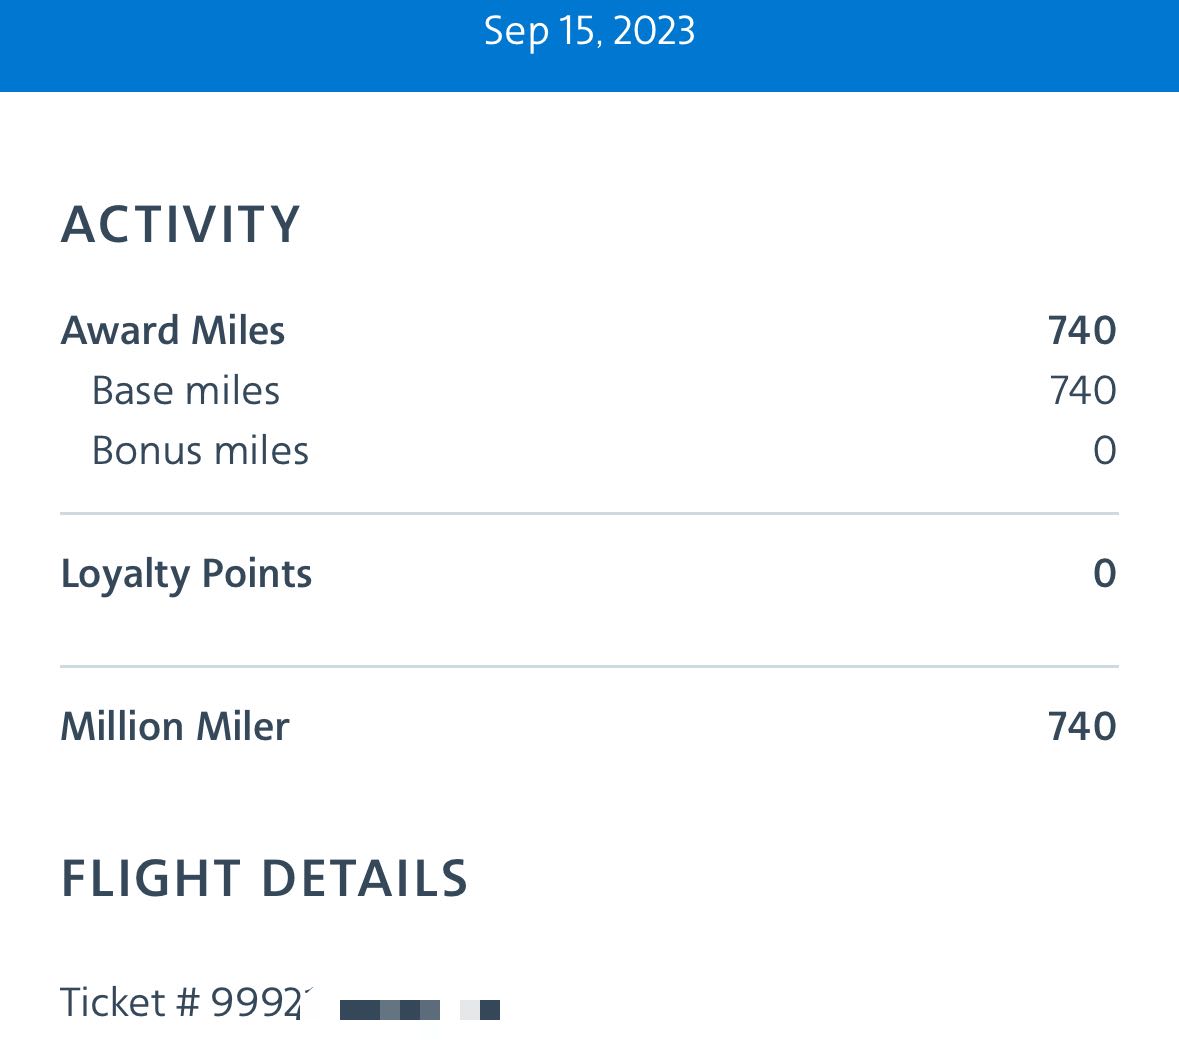This screenshot has width=1179, height=1046.
Task: Click the dark pixelated ticket number block
Action: (389, 1010)
